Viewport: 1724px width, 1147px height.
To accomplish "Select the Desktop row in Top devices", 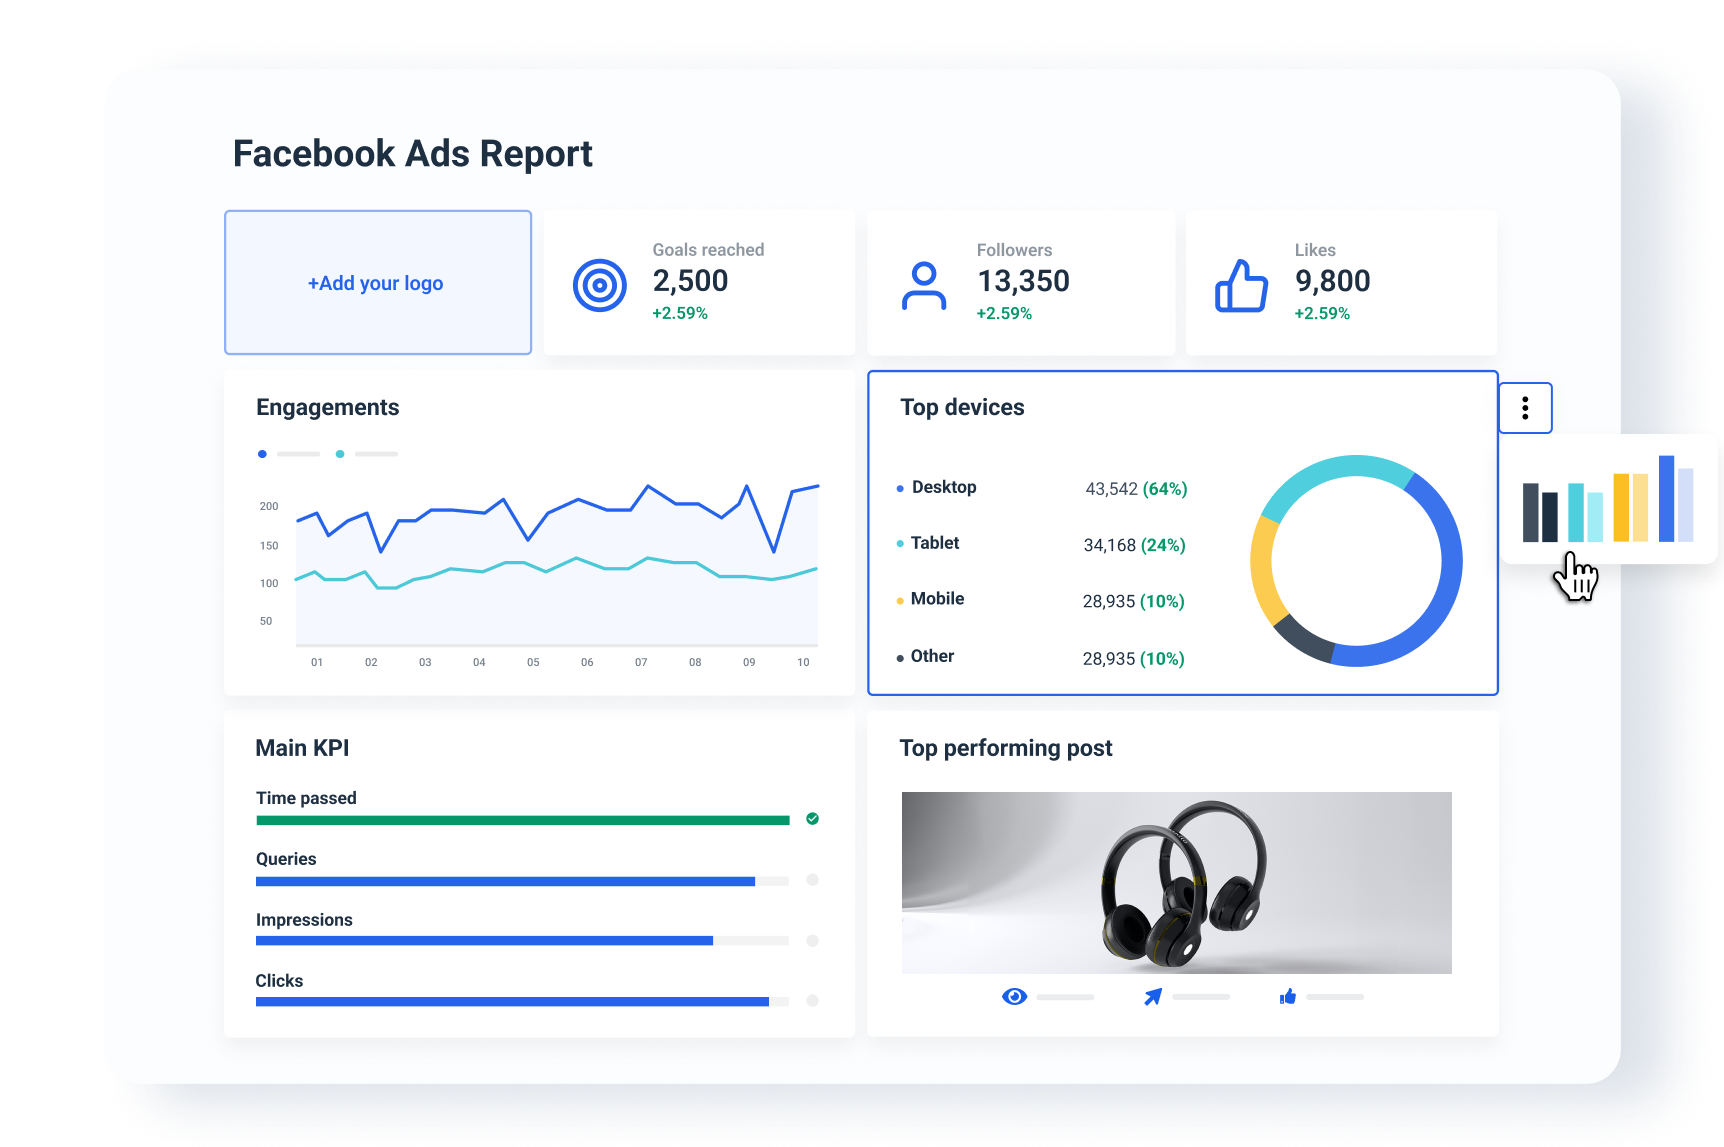I will (1040, 488).
